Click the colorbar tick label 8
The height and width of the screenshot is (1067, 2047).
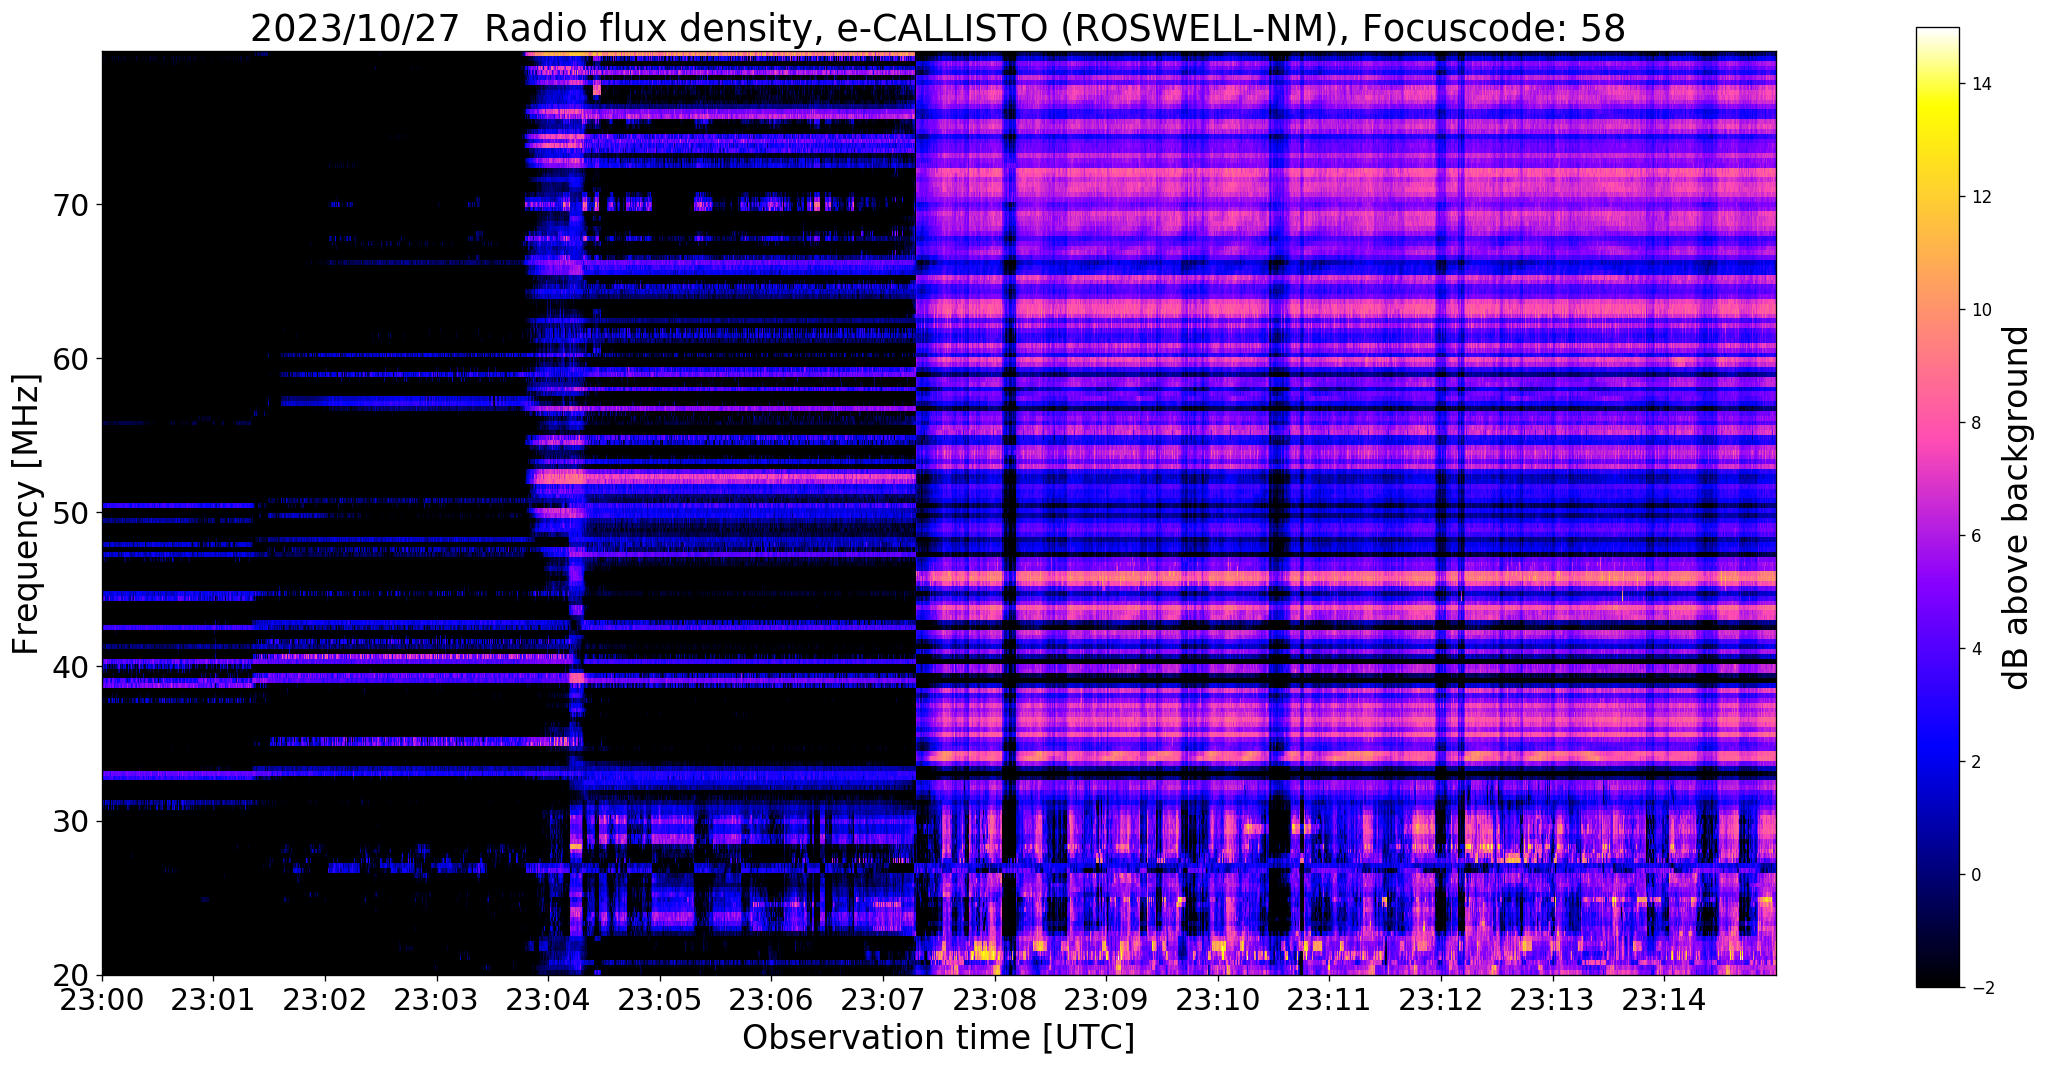[1974, 423]
